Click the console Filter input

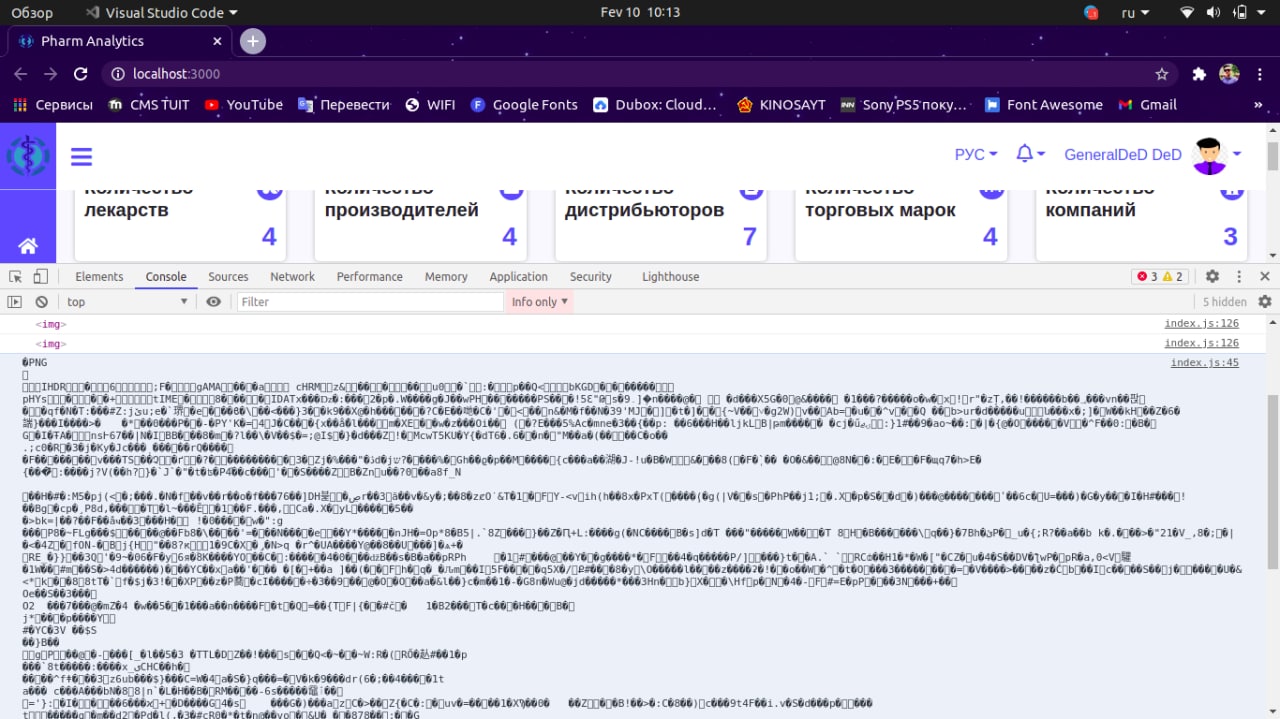point(370,302)
